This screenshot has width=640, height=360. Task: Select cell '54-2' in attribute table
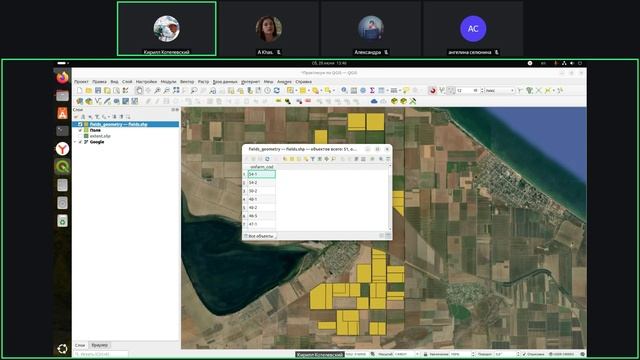tap(262, 182)
